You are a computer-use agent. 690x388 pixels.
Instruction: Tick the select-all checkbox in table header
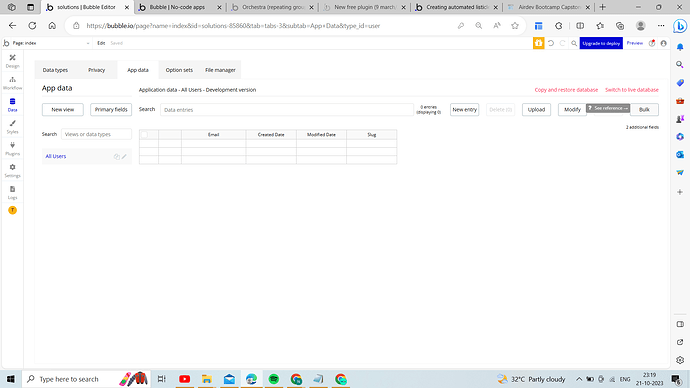(144, 135)
